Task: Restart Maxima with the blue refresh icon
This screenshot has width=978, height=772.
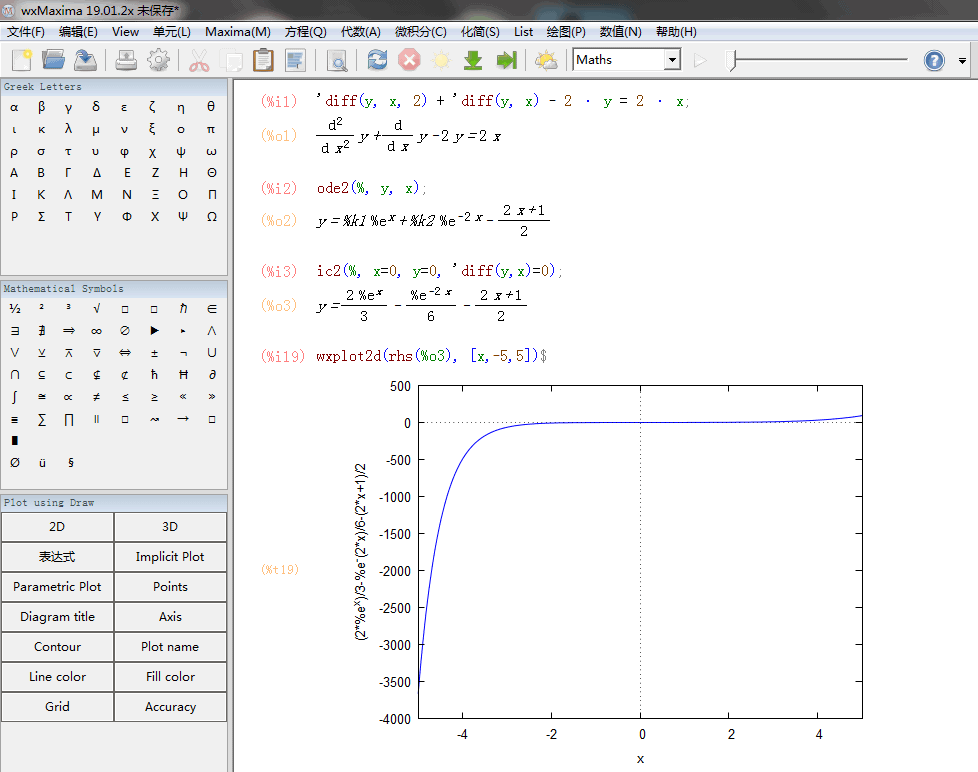Action: [377, 60]
